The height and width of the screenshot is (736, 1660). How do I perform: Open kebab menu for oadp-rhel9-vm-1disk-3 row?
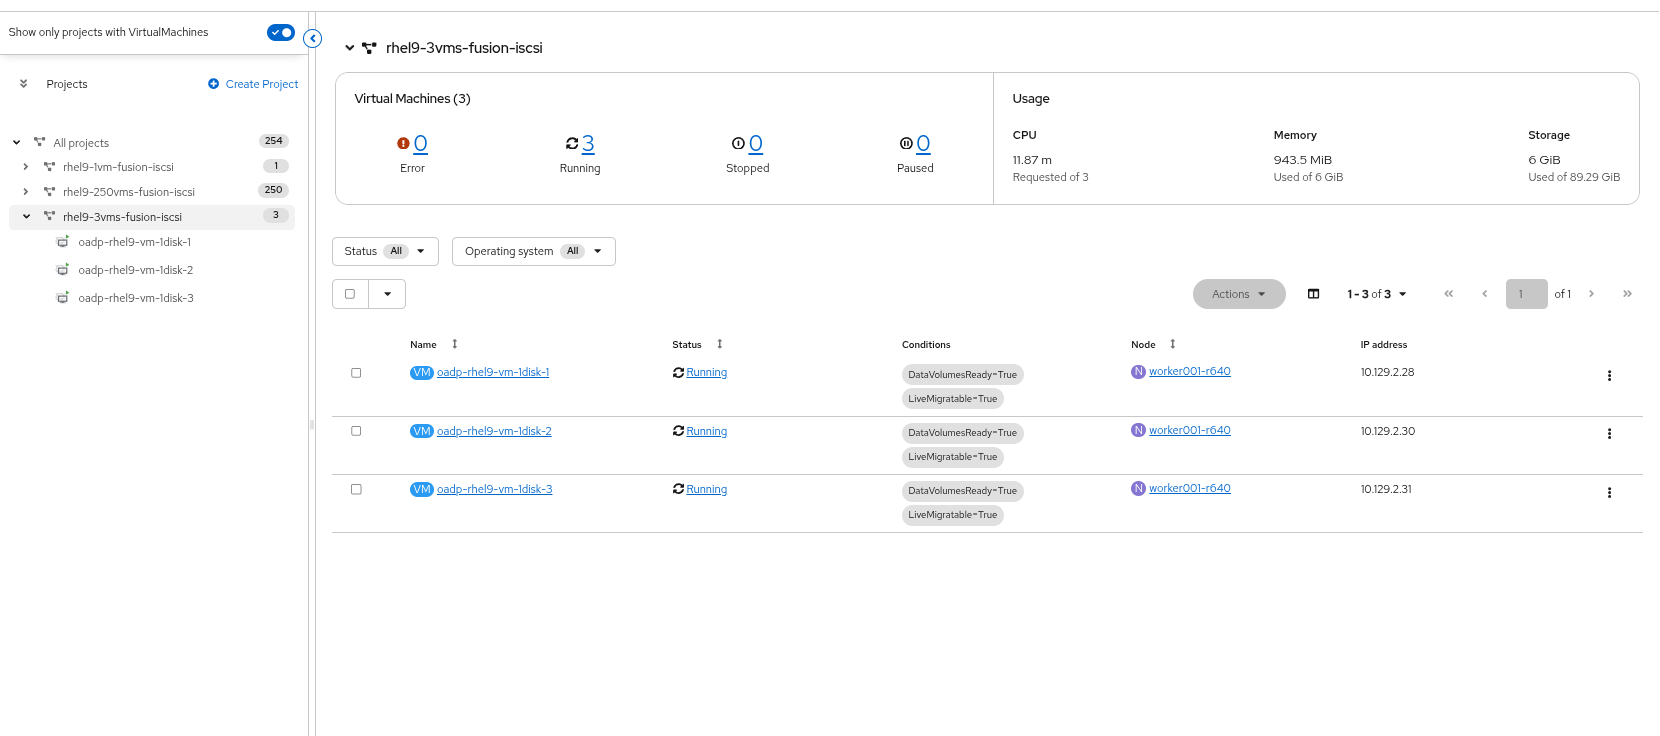1609,493
